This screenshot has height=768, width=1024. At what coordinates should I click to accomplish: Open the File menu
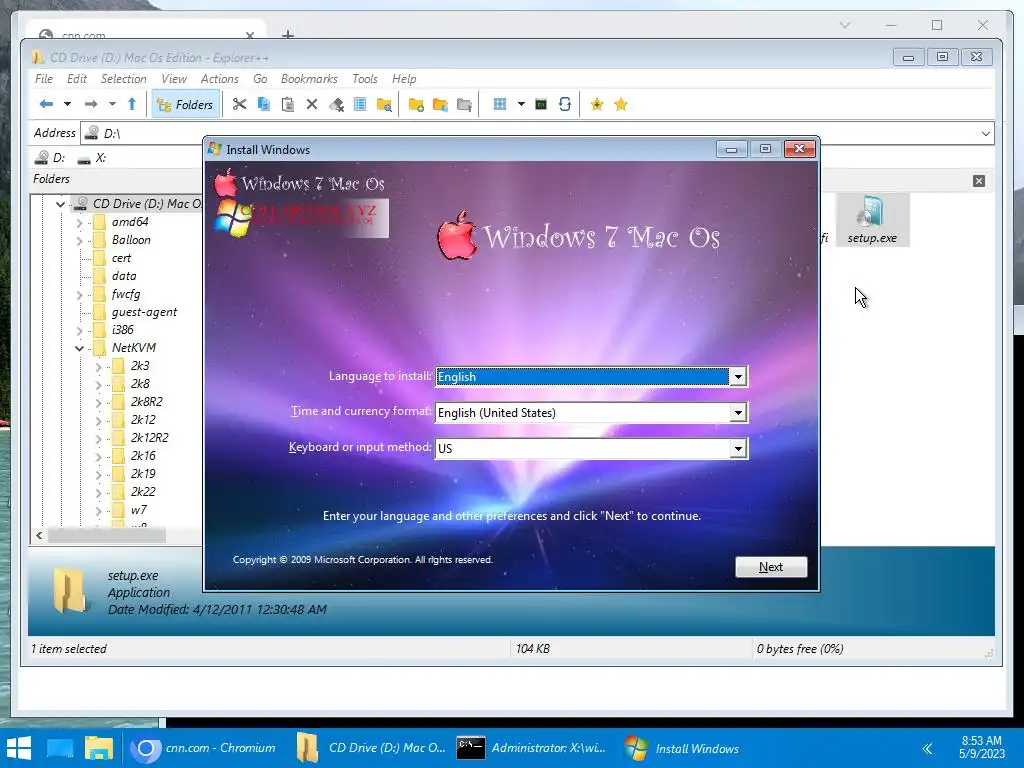coord(44,79)
